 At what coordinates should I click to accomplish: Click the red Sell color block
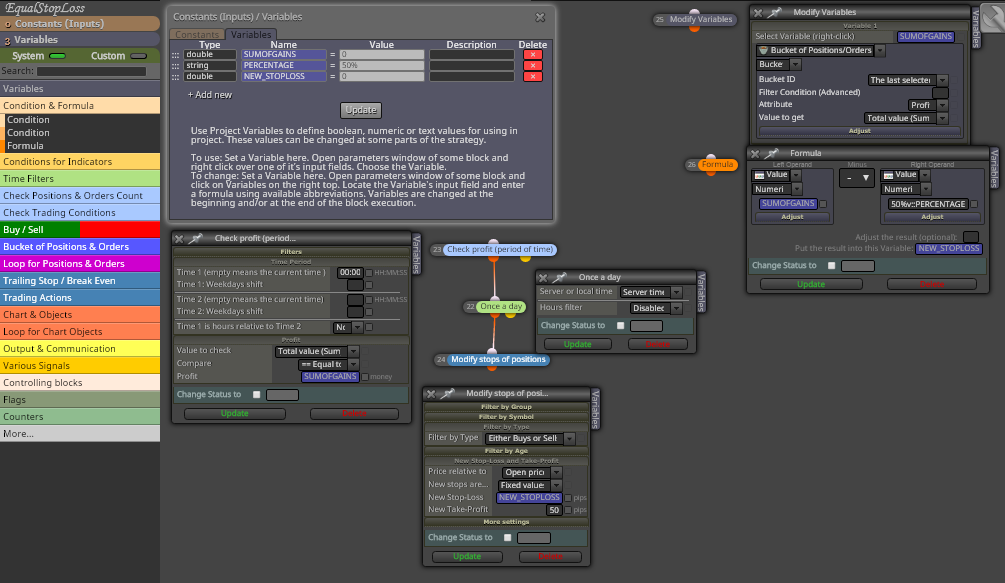pyautogui.click(x=120, y=229)
